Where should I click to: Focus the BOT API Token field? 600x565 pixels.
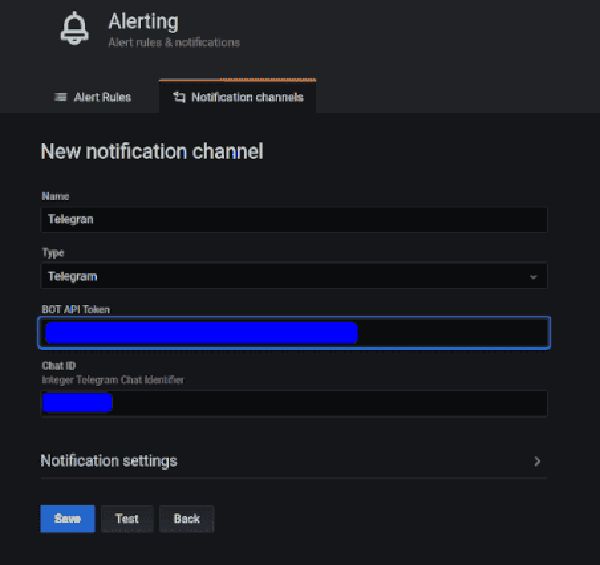point(294,332)
